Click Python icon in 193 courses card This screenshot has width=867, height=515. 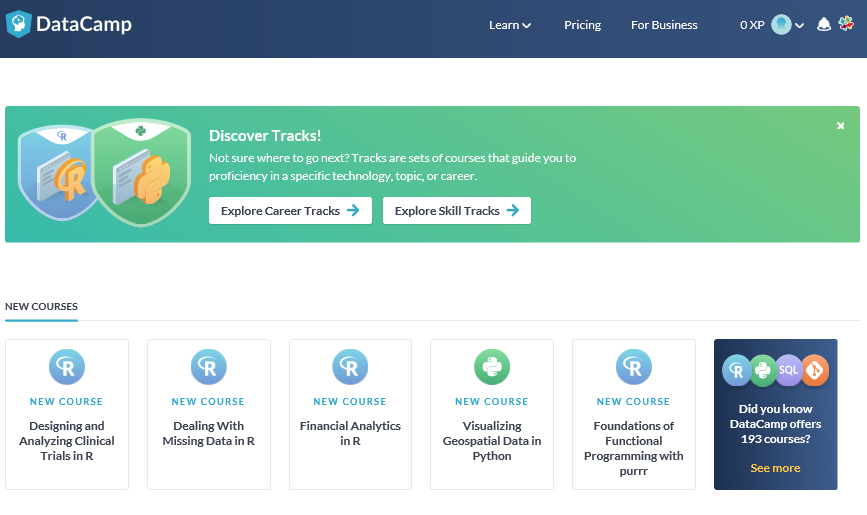point(762,370)
